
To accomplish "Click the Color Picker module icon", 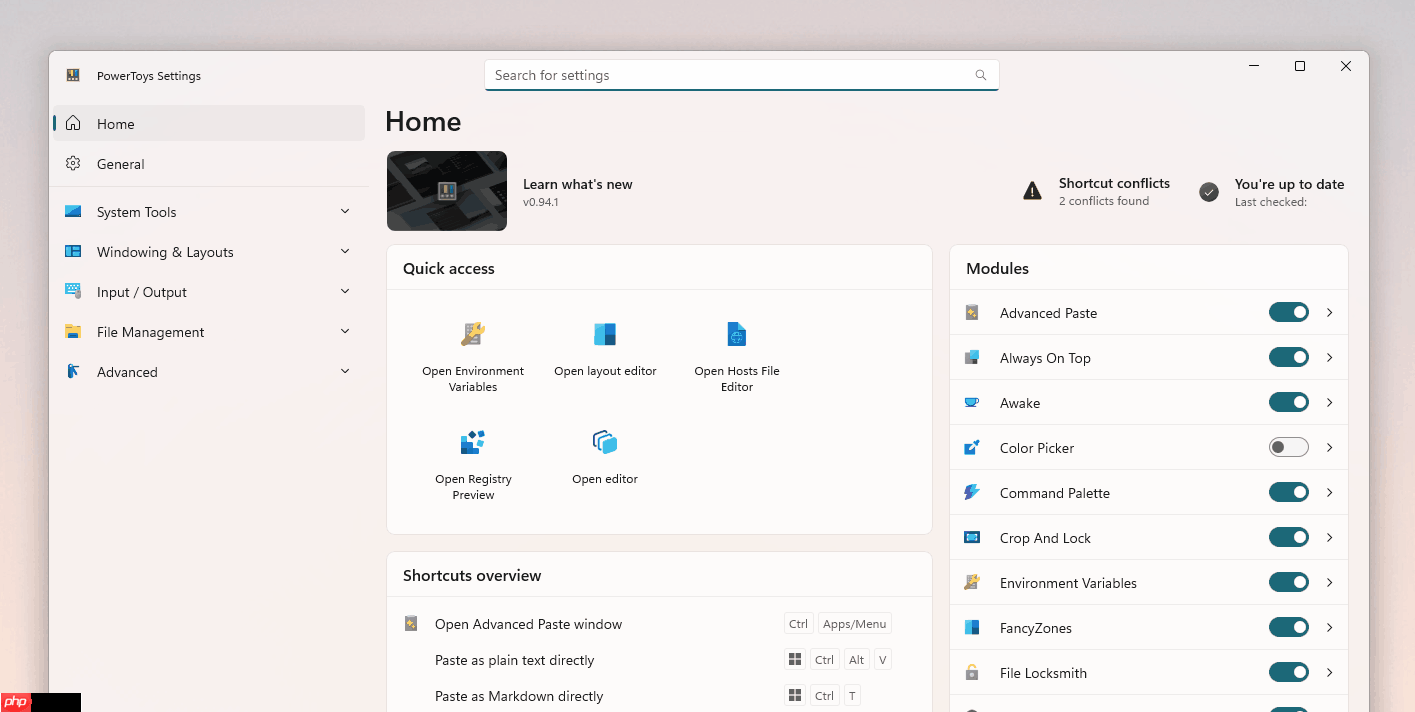I will (x=972, y=448).
